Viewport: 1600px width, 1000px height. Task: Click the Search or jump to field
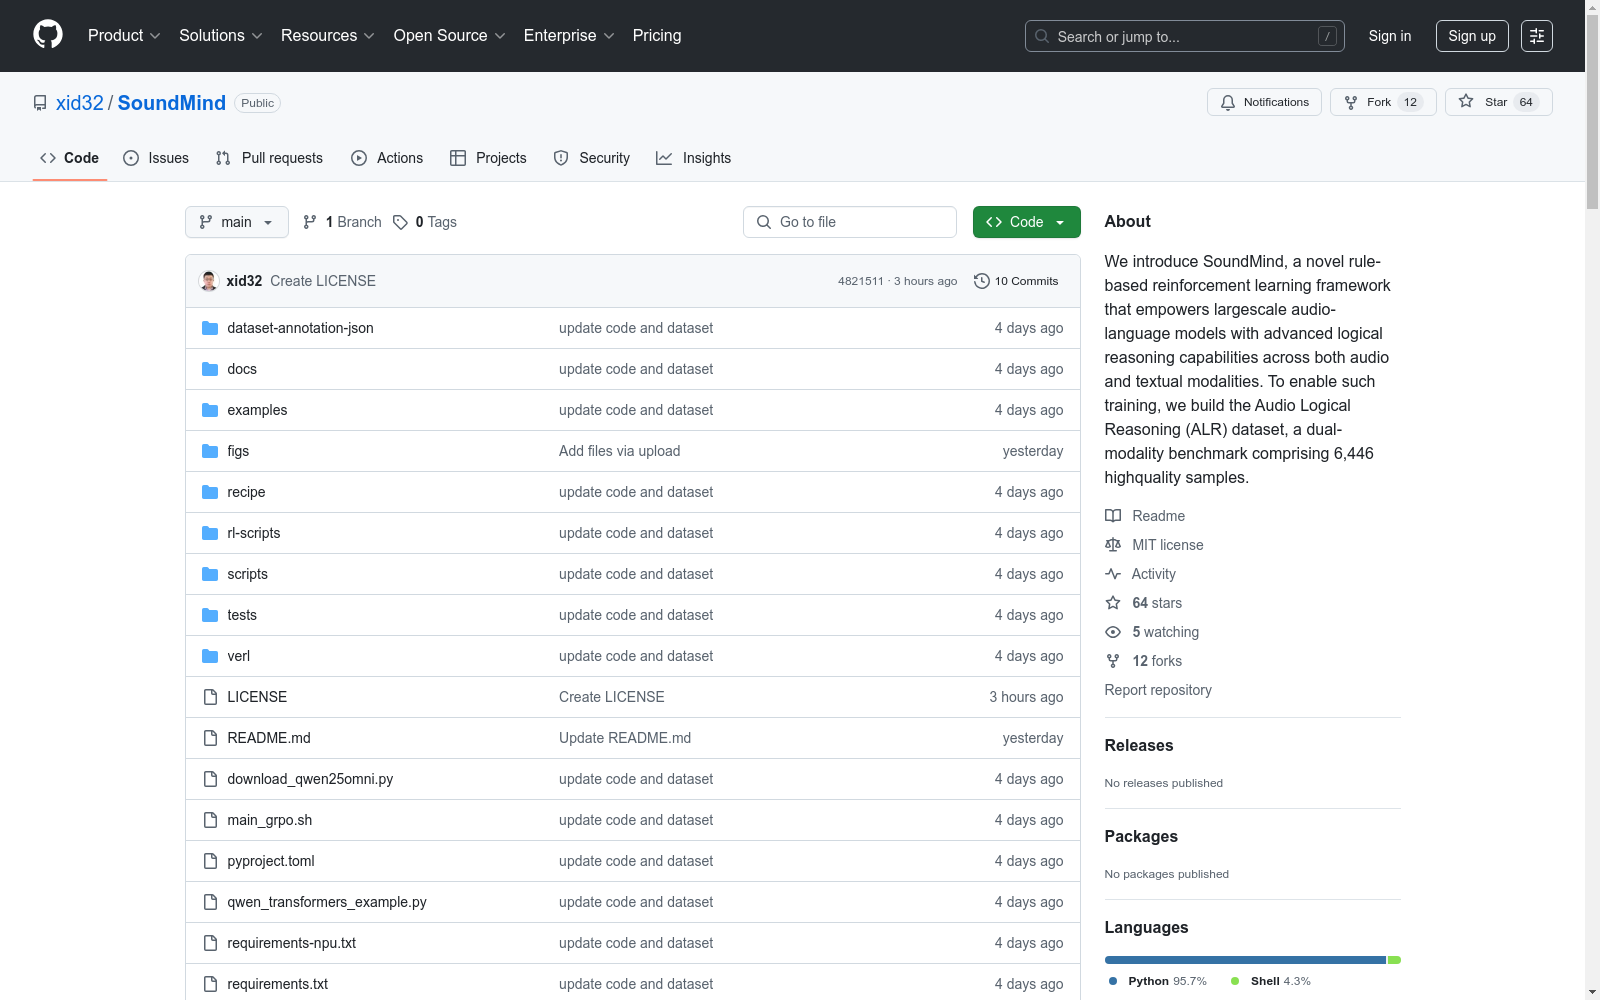pyautogui.click(x=1185, y=36)
